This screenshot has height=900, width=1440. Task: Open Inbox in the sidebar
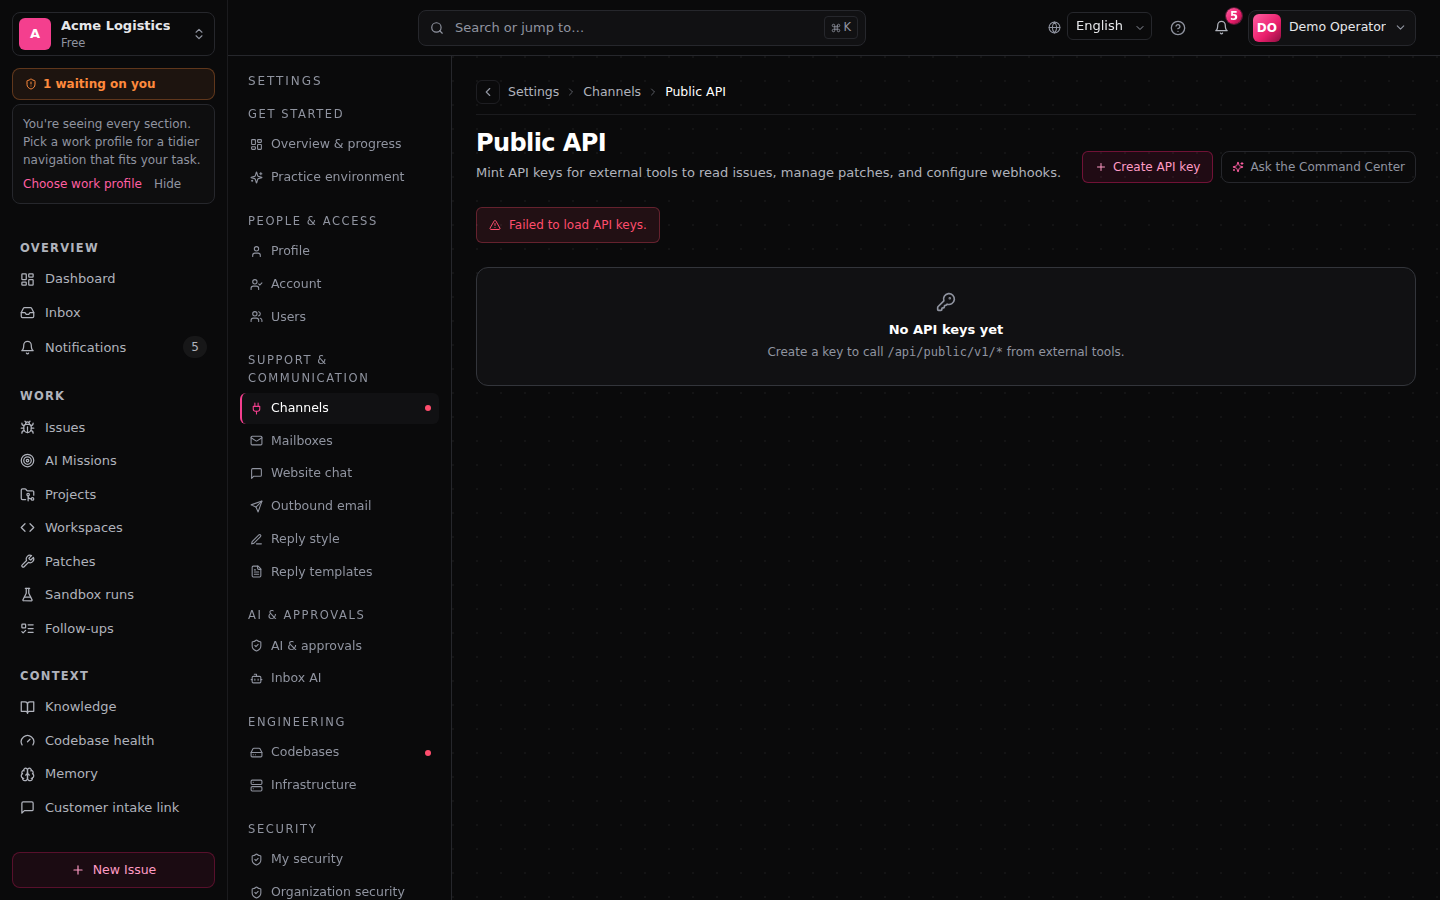(113, 313)
